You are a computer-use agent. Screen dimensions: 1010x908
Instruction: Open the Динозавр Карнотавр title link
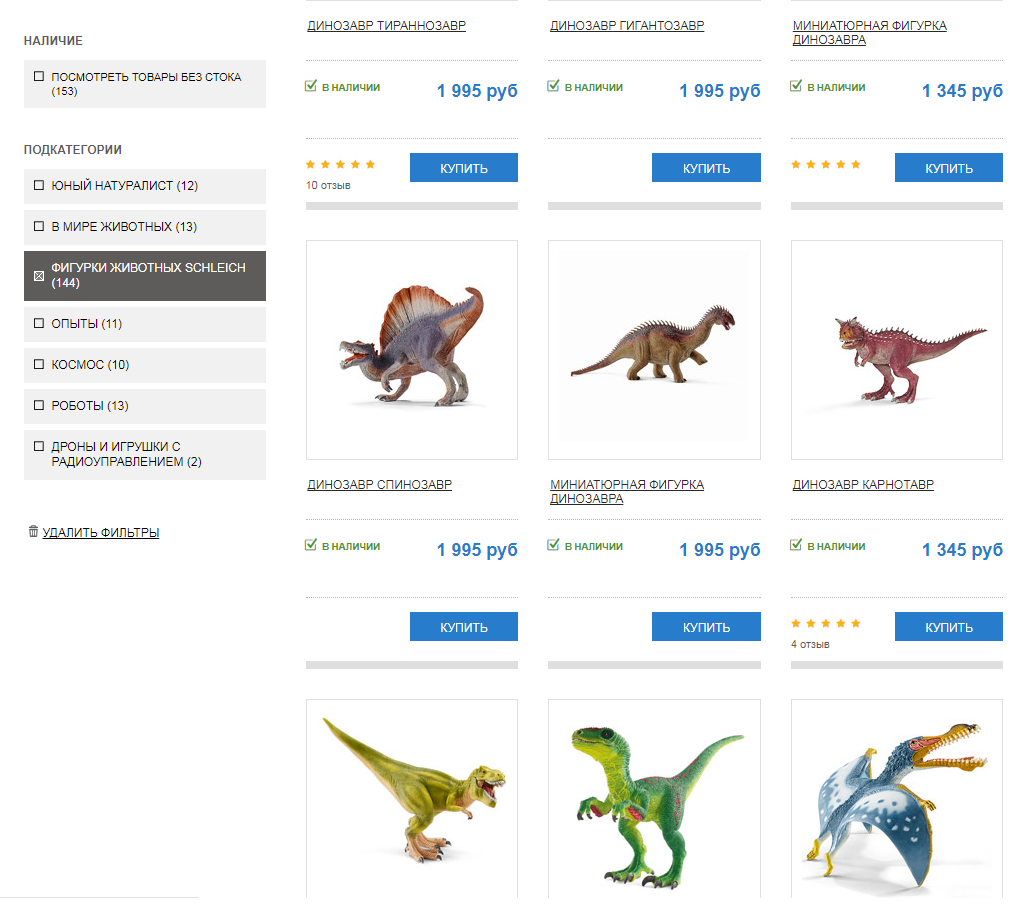[x=862, y=484]
